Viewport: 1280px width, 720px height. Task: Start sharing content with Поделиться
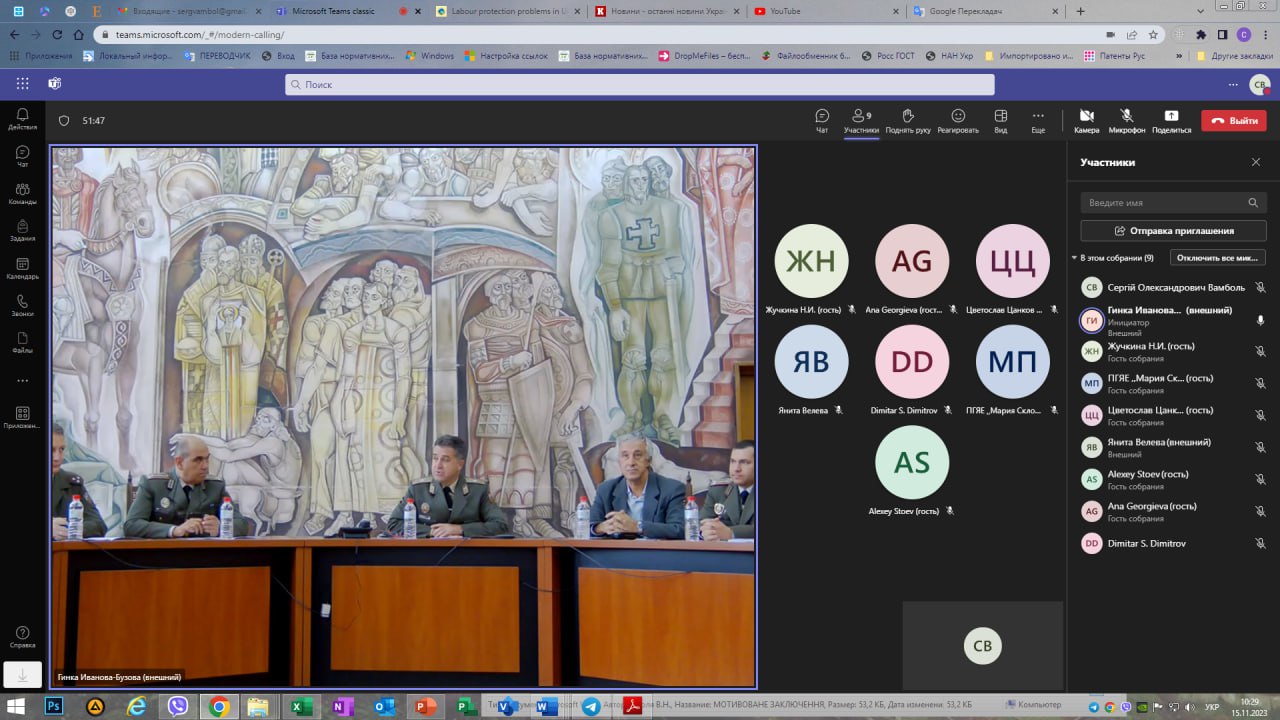point(1171,120)
